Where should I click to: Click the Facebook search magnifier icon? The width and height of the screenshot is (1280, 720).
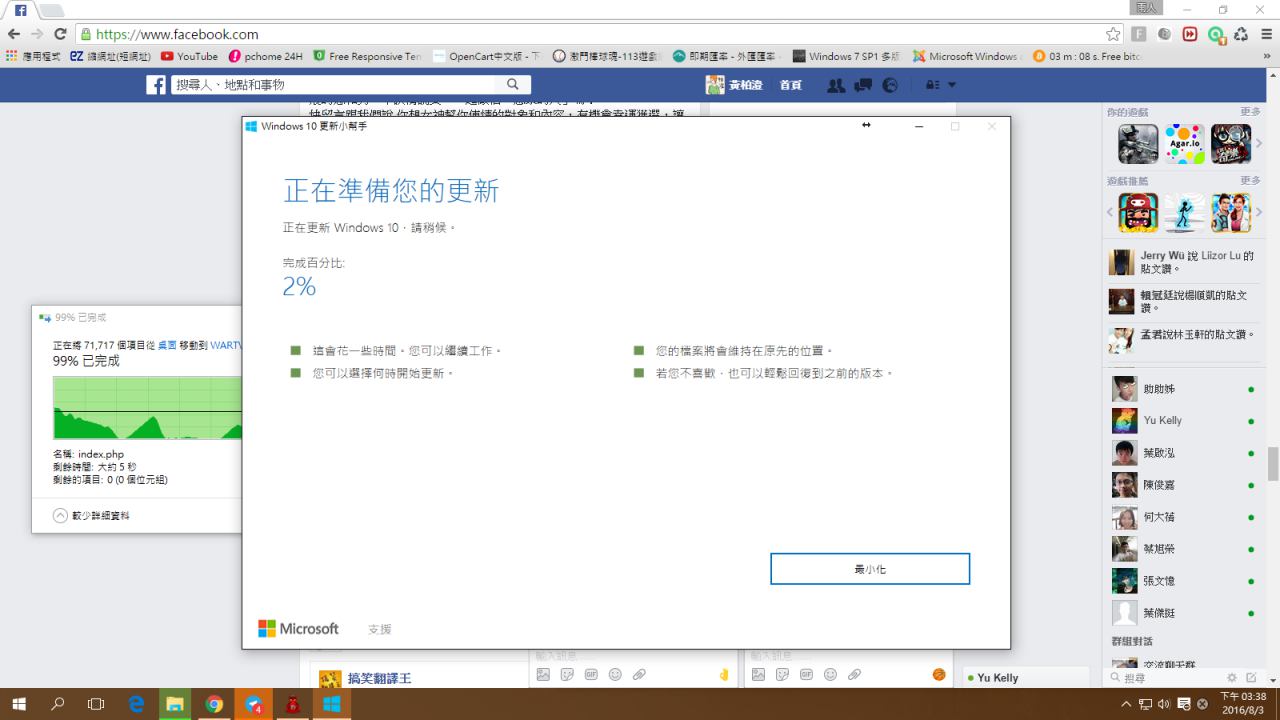click(x=513, y=85)
